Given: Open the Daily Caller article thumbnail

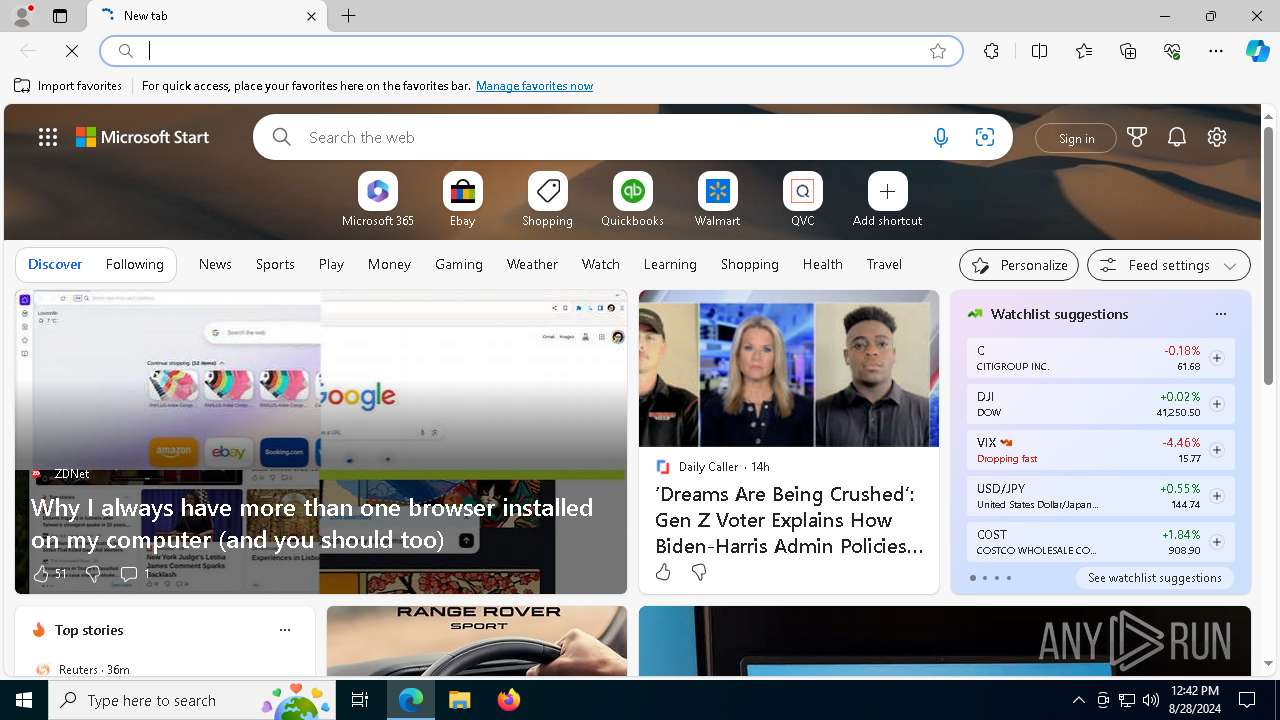Looking at the screenshot, I should click(789, 368).
